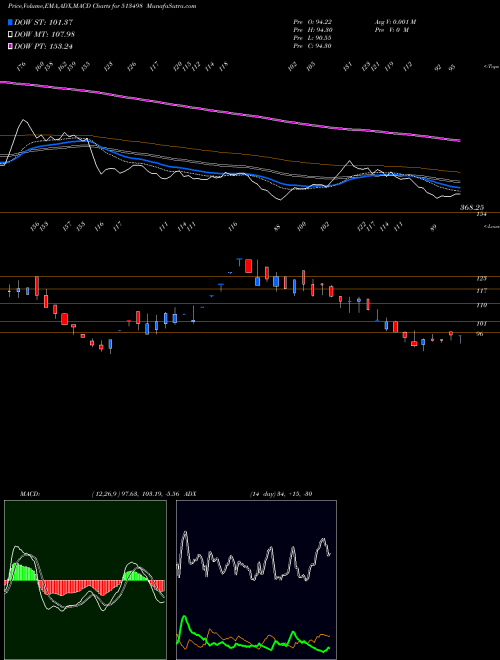Select the 'DOW MT: 107.98' legend text
Screen dimensions: 500x660
point(44,34)
